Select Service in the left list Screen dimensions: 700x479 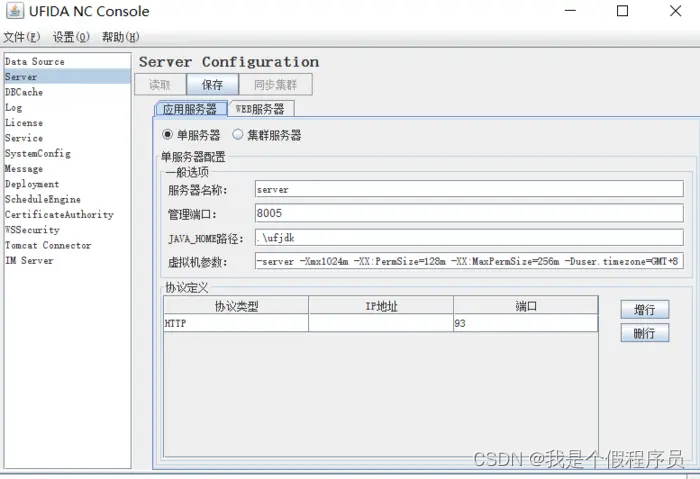click(67, 137)
